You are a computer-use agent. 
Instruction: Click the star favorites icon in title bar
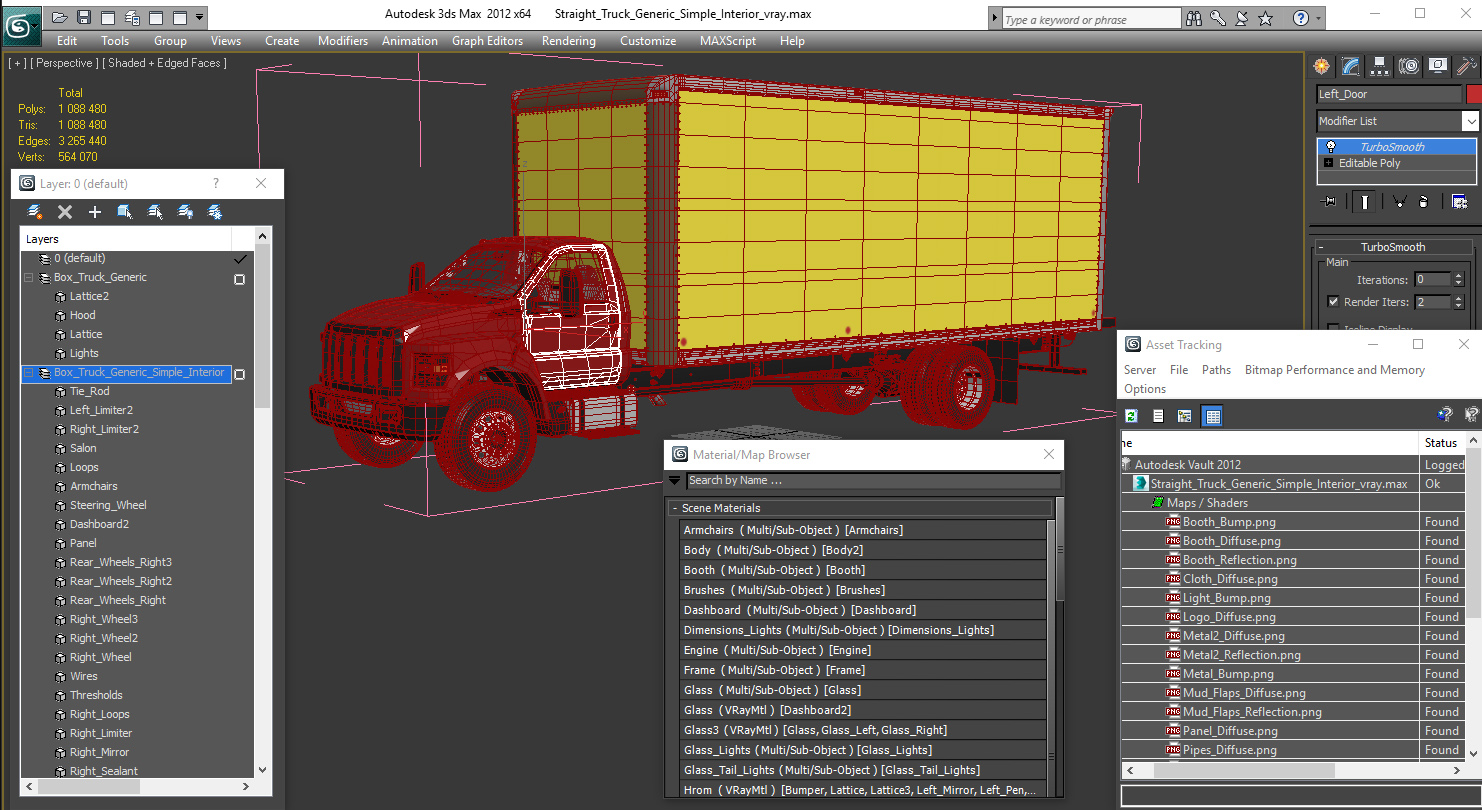[x=1266, y=18]
